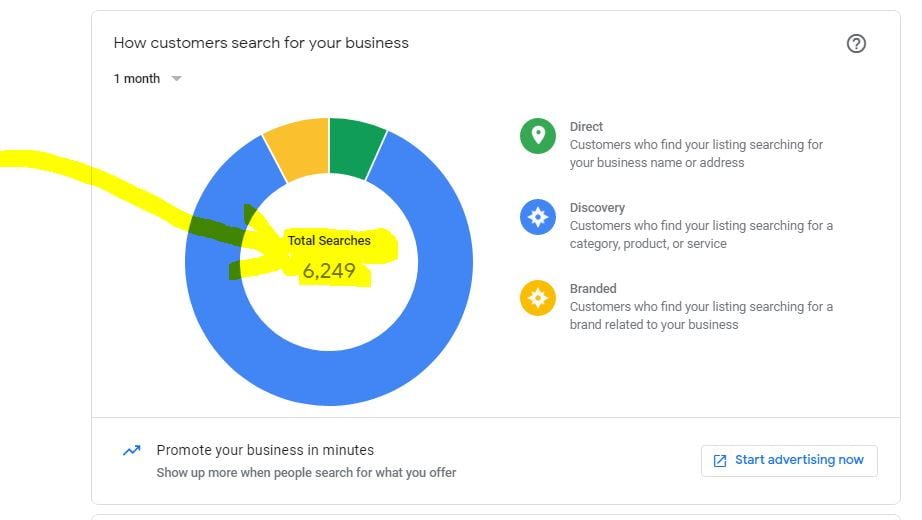Click the green Direct location pin icon
Viewport: 922px width, 520px height.
pyautogui.click(x=538, y=136)
